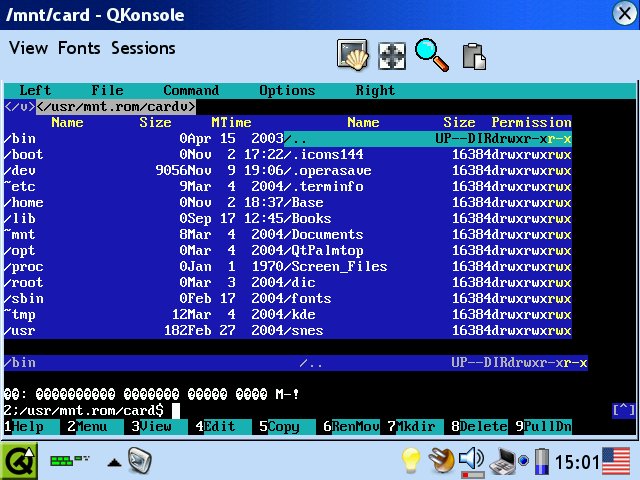Open Midnight Commander Options menu
The height and width of the screenshot is (480, 640).
pos(287,90)
